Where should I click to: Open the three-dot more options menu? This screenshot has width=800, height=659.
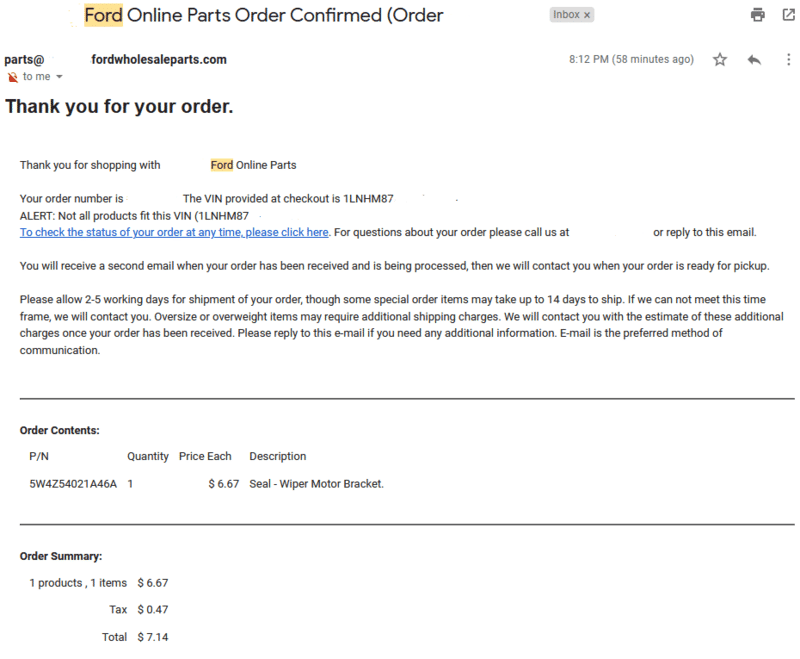pos(788,60)
